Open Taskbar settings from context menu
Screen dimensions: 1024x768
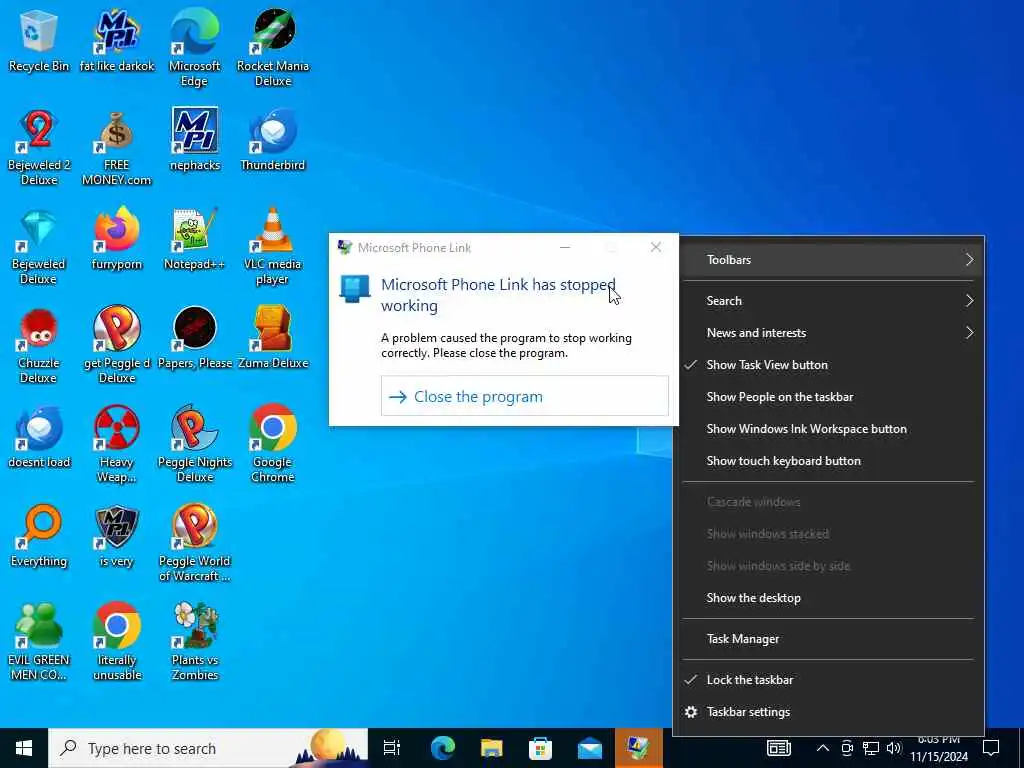tap(828, 712)
